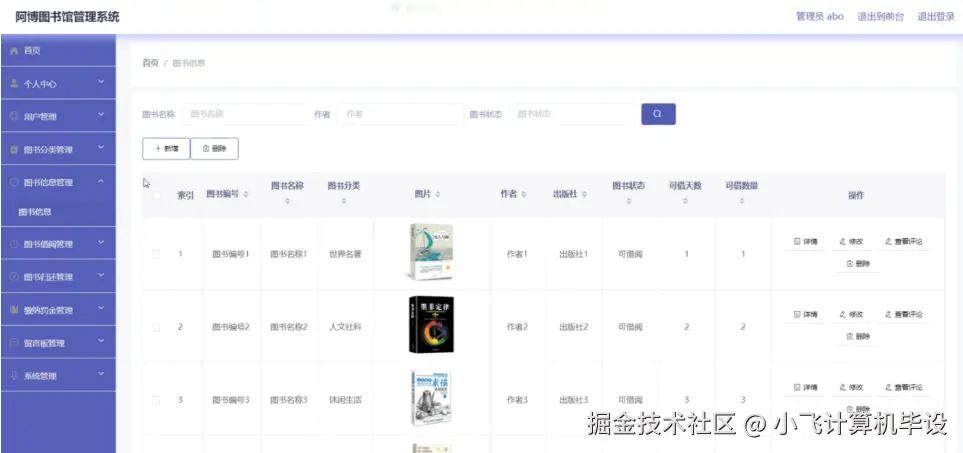This screenshot has height=453, width=963.
Task: Click 删除 in the 图书名称2 row
Action: coord(858,337)
